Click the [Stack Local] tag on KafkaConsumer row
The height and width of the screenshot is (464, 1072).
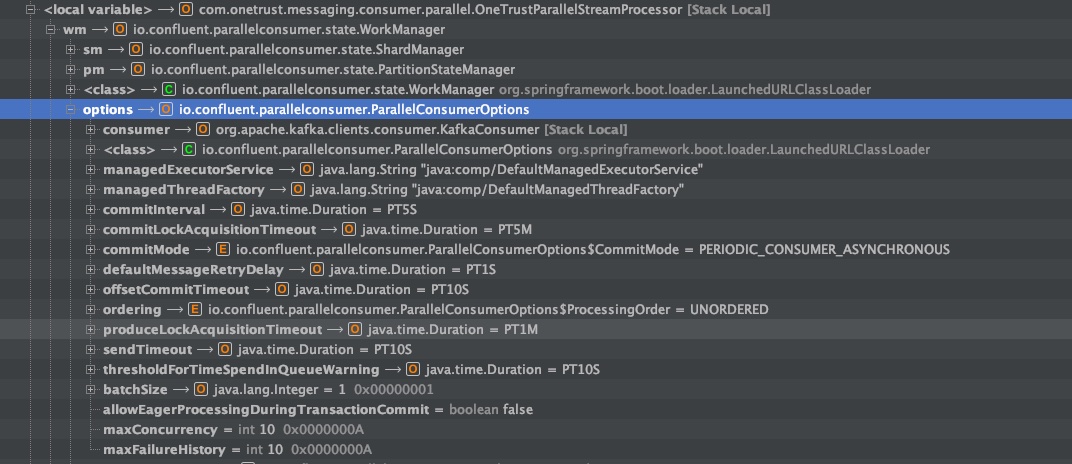[x=585, y=130]
